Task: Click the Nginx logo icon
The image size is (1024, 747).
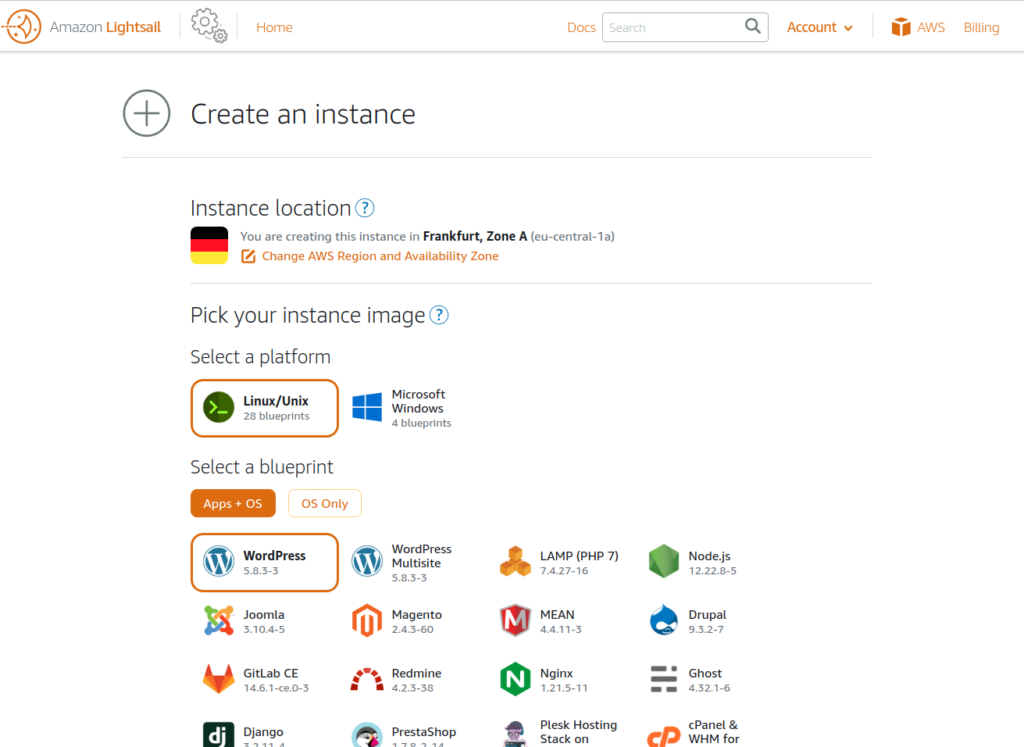Action: (x=515, y=679)
